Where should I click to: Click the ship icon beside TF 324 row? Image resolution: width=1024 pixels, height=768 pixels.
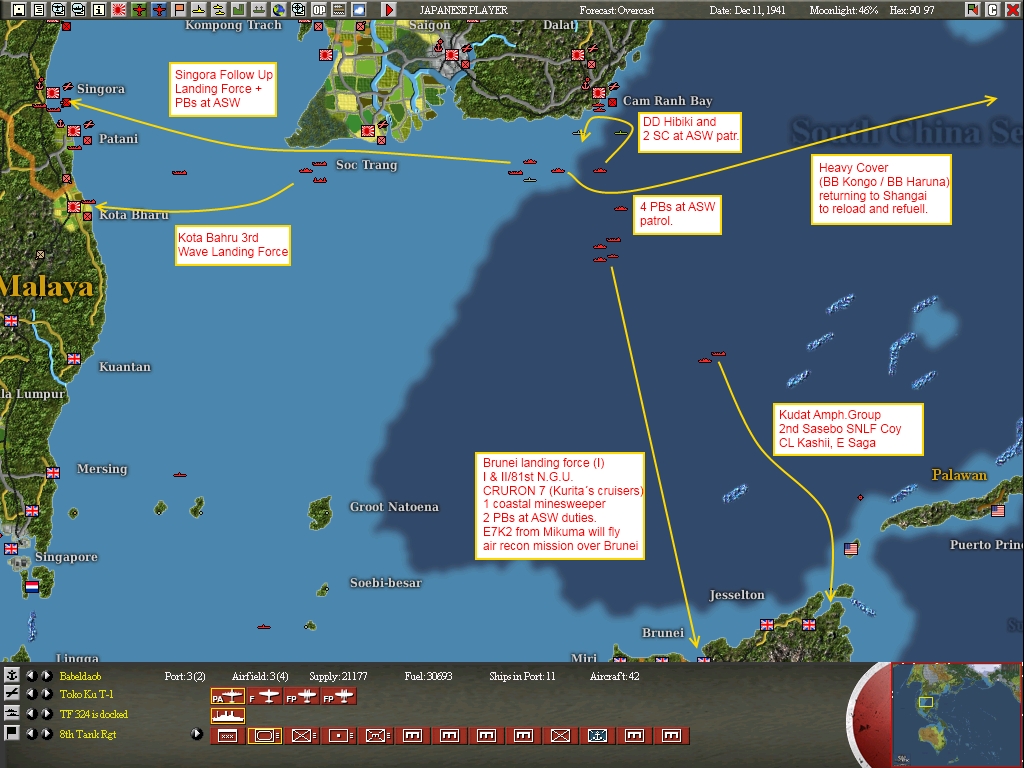(x=11, y=713)
